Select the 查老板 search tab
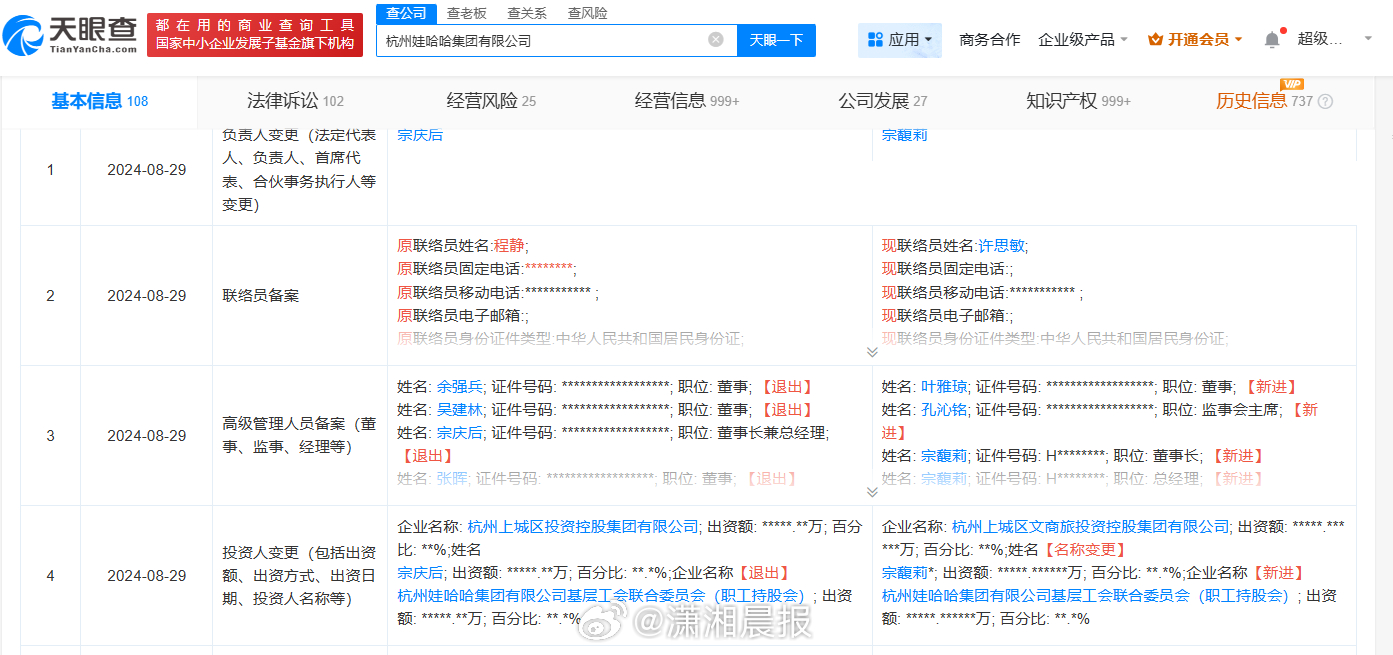This screenshot has height=655, width=1393. tap(466, 13)
